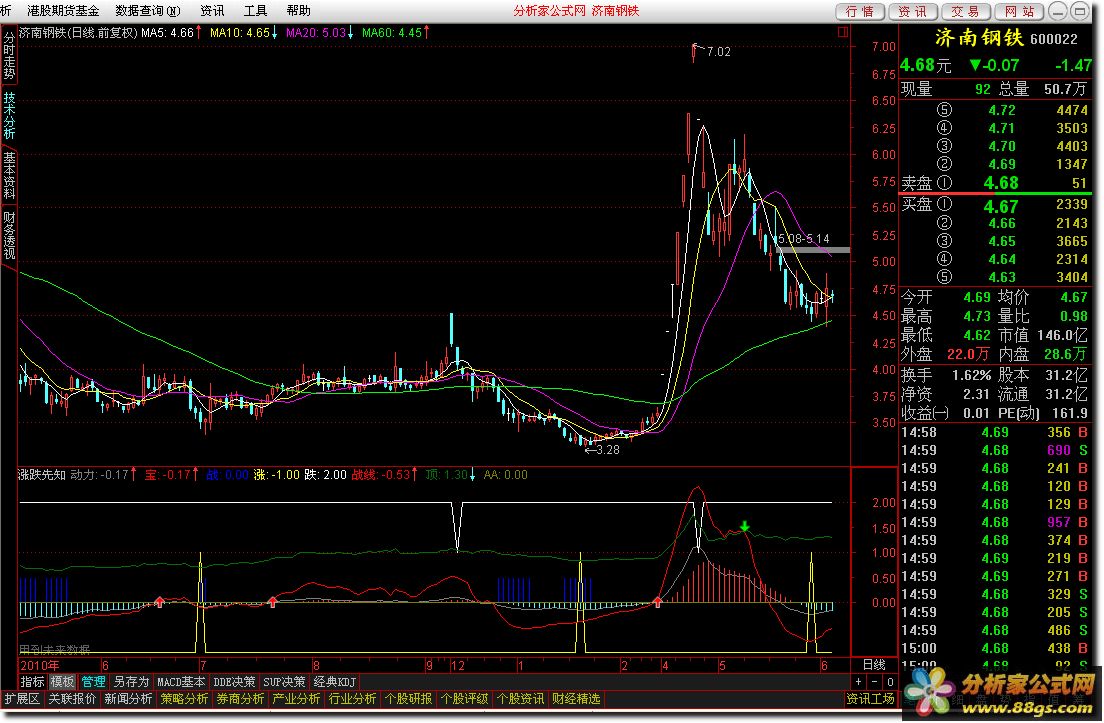Open the 港股期货基金 menu
This screenshot has width=1104, height=723.
(63, 11)
